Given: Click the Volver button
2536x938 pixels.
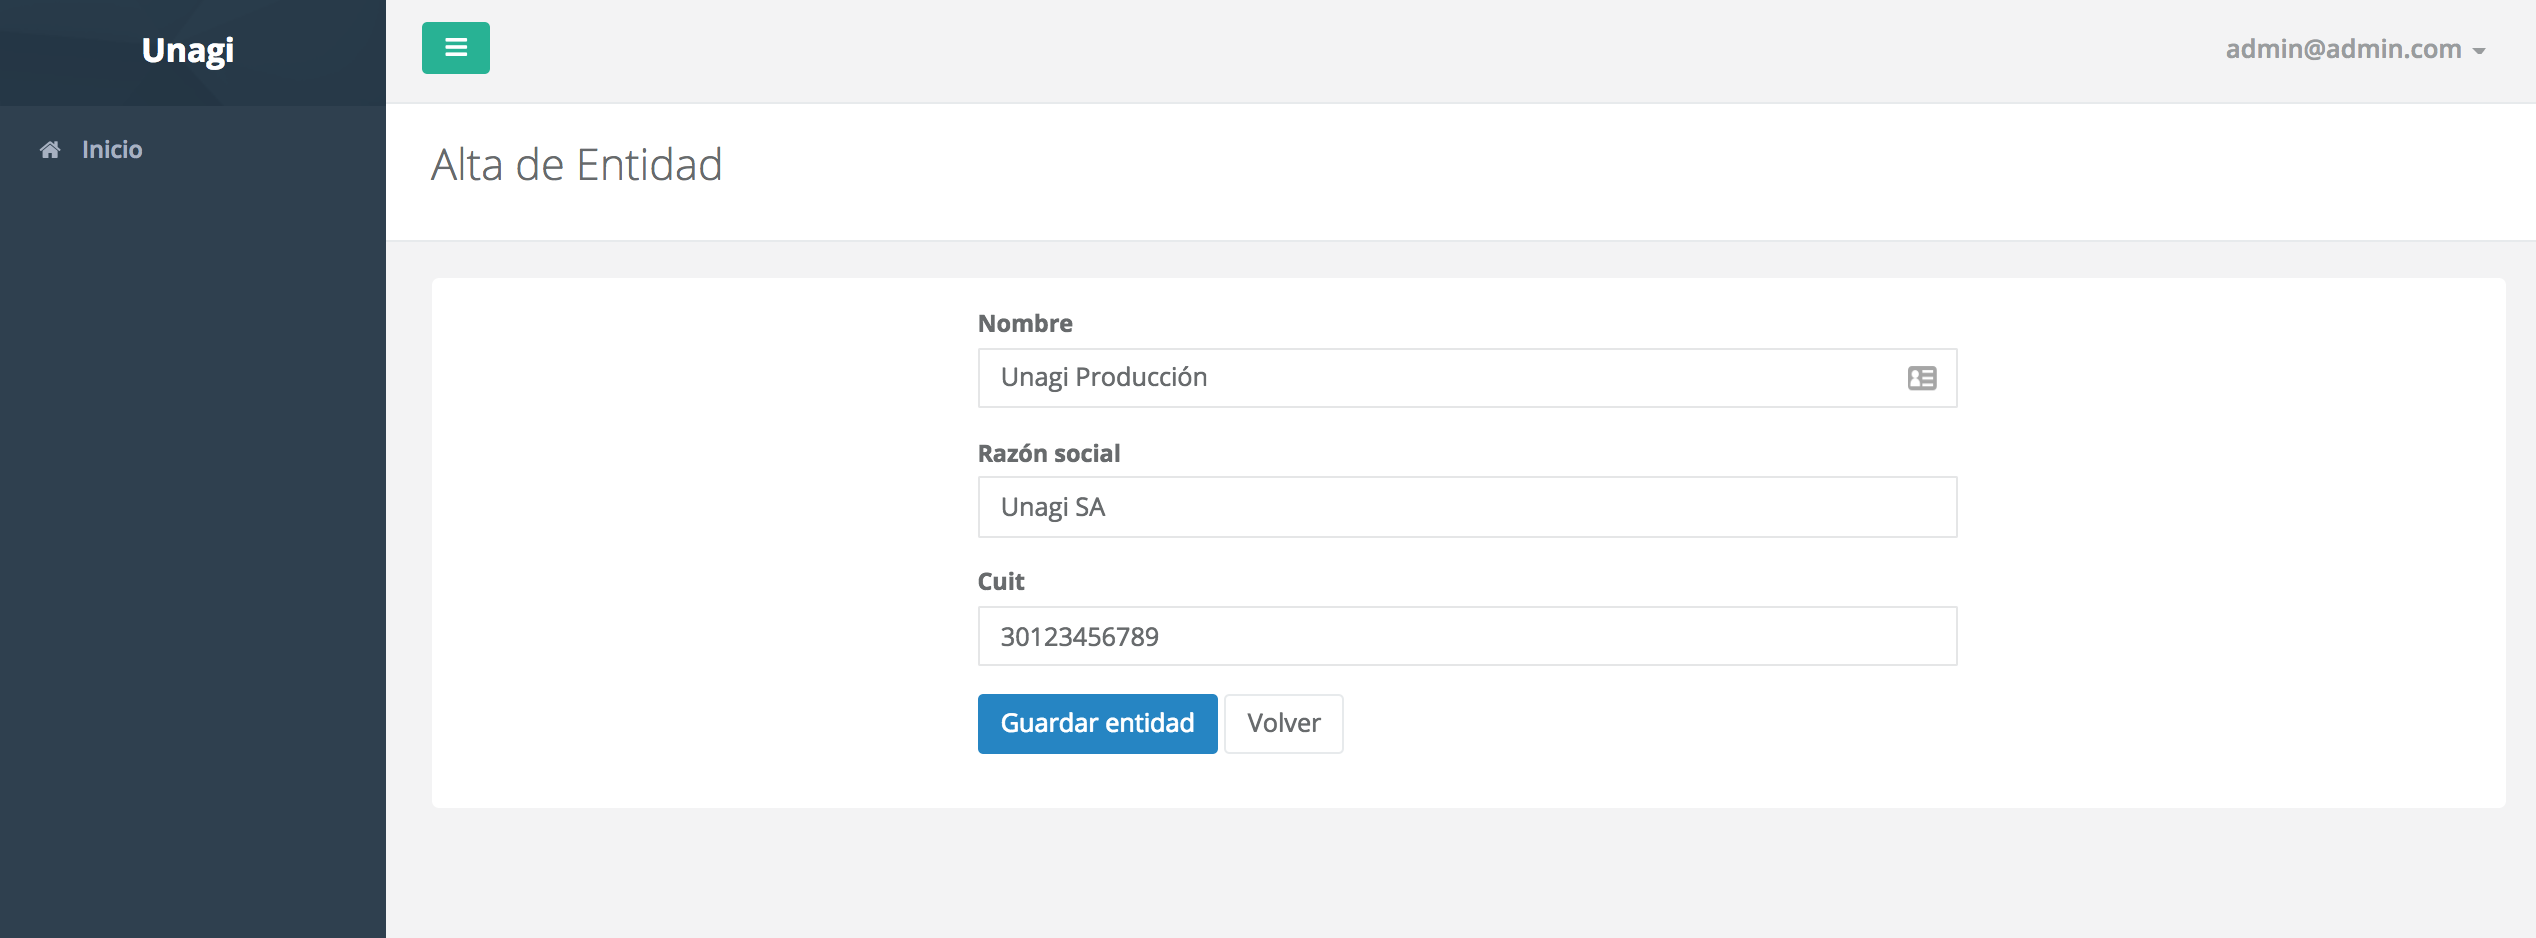Looking at the screenshot, I should tap(1284, 723).
